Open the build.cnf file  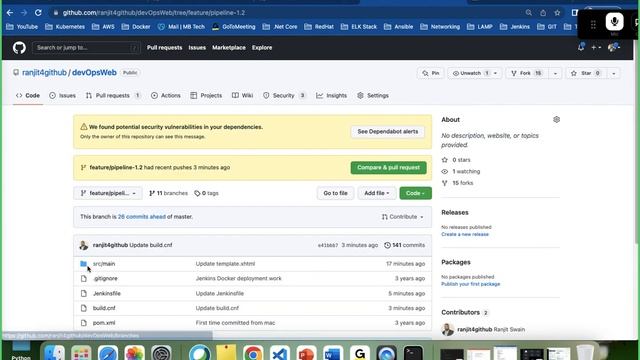(x=104, y=308)
